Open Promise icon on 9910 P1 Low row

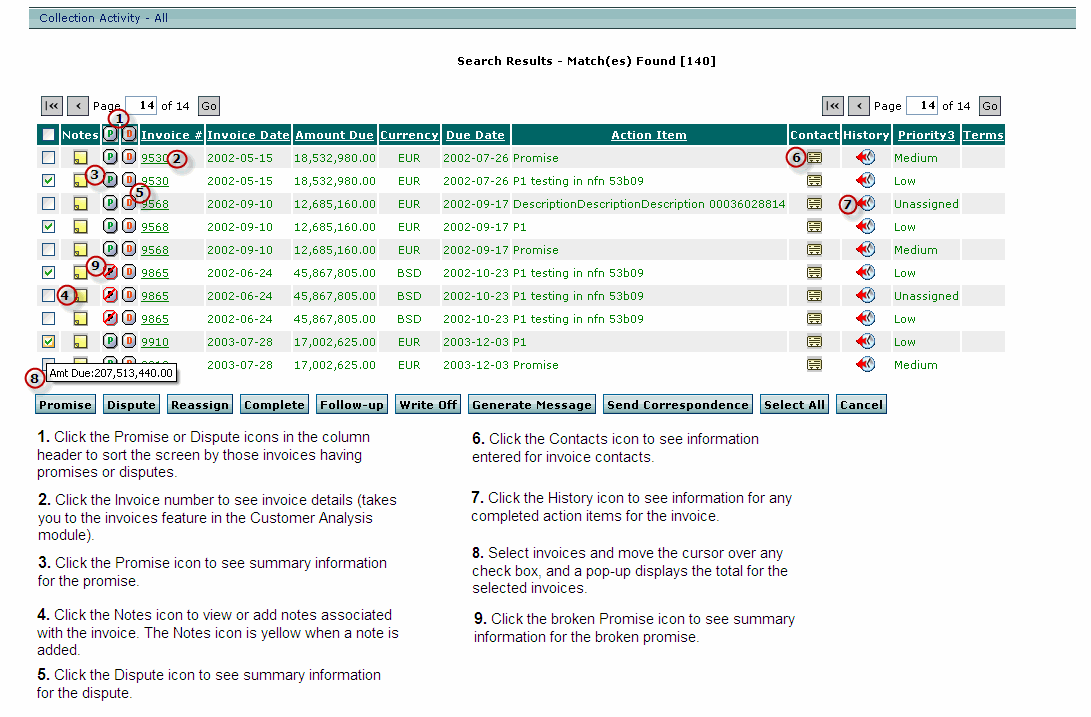[x=110, y=340]
